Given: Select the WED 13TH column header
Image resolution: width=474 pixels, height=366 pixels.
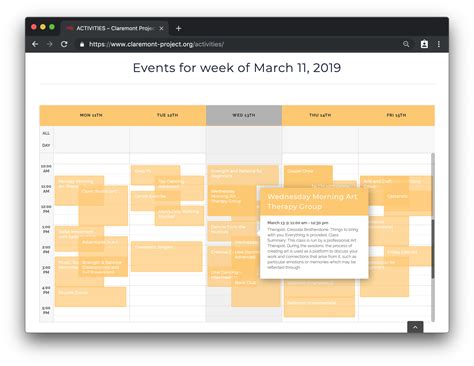Looking at the screenshot, I should point(244,115).
